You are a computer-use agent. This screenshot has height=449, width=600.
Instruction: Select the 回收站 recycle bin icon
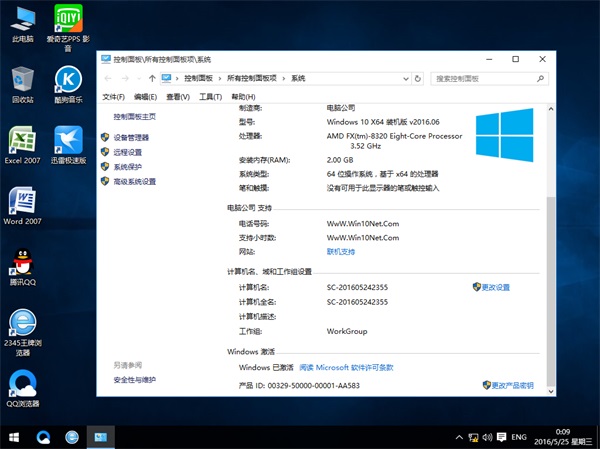pyautogui.click(x=22, y=85)
